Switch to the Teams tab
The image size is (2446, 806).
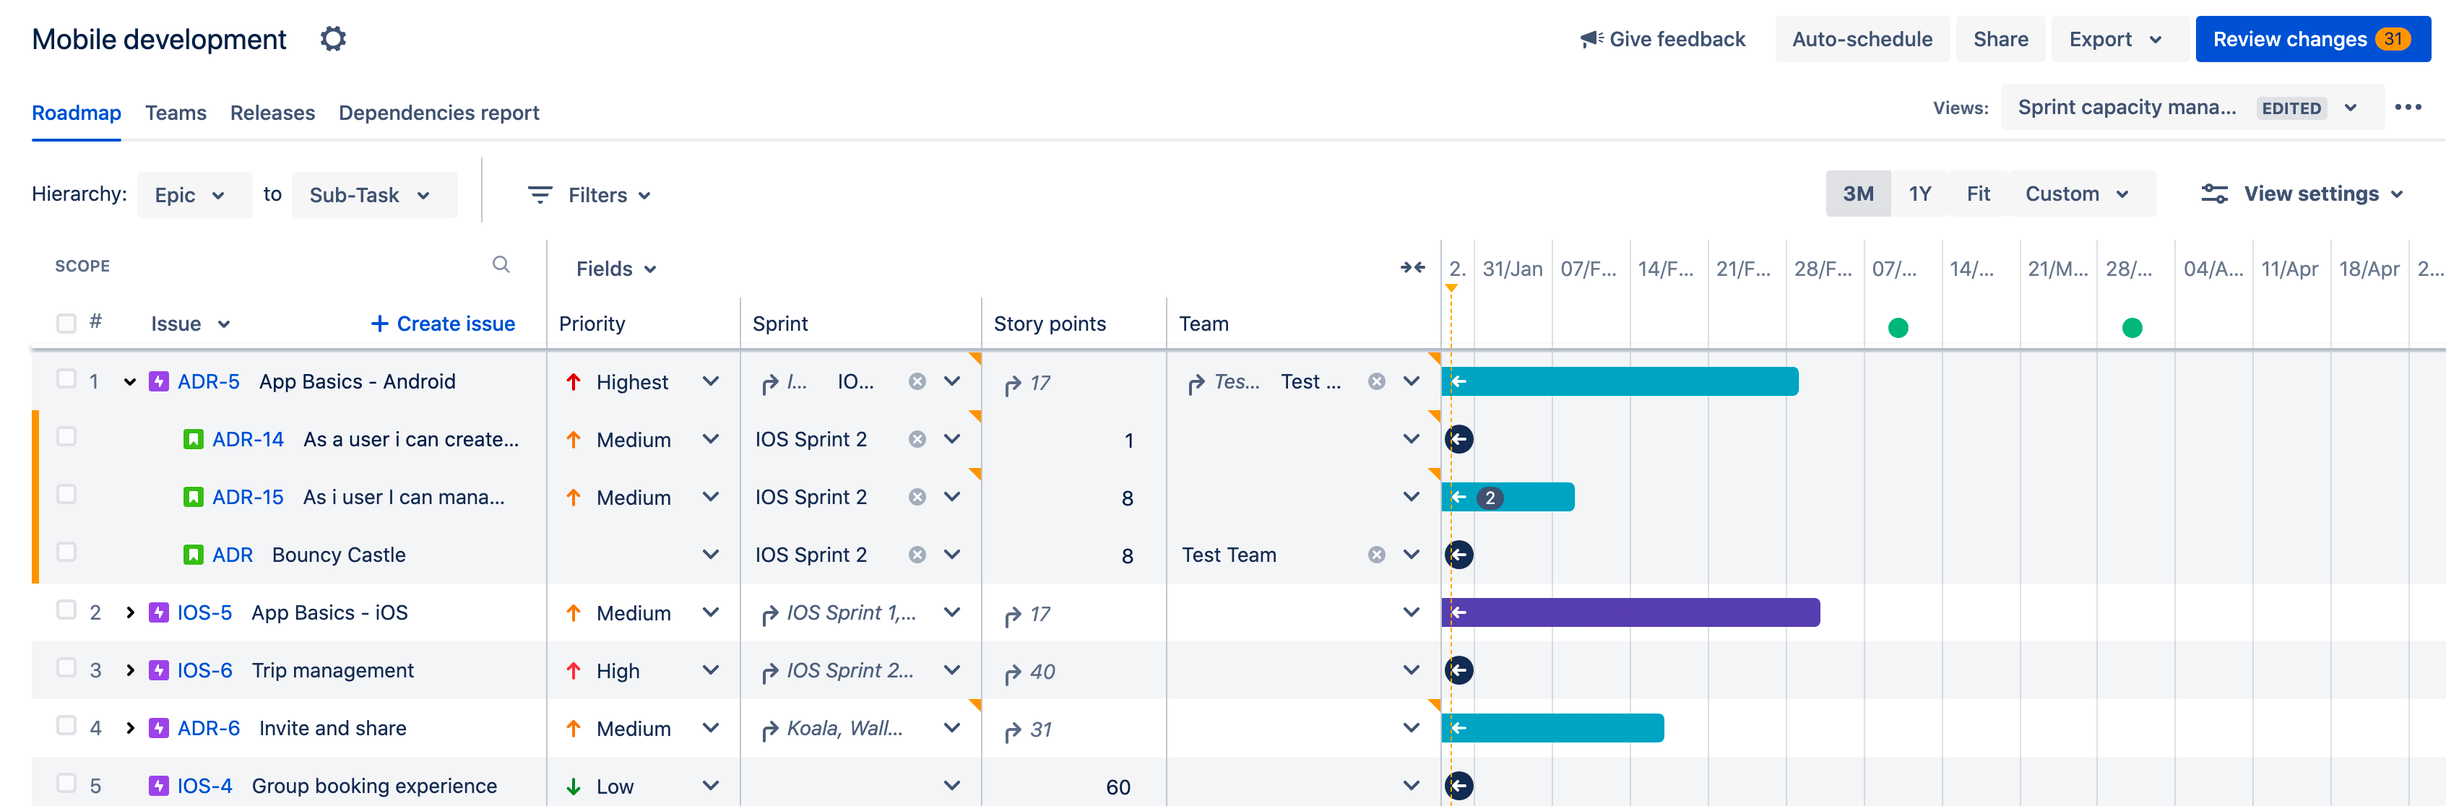coord(176,113)
